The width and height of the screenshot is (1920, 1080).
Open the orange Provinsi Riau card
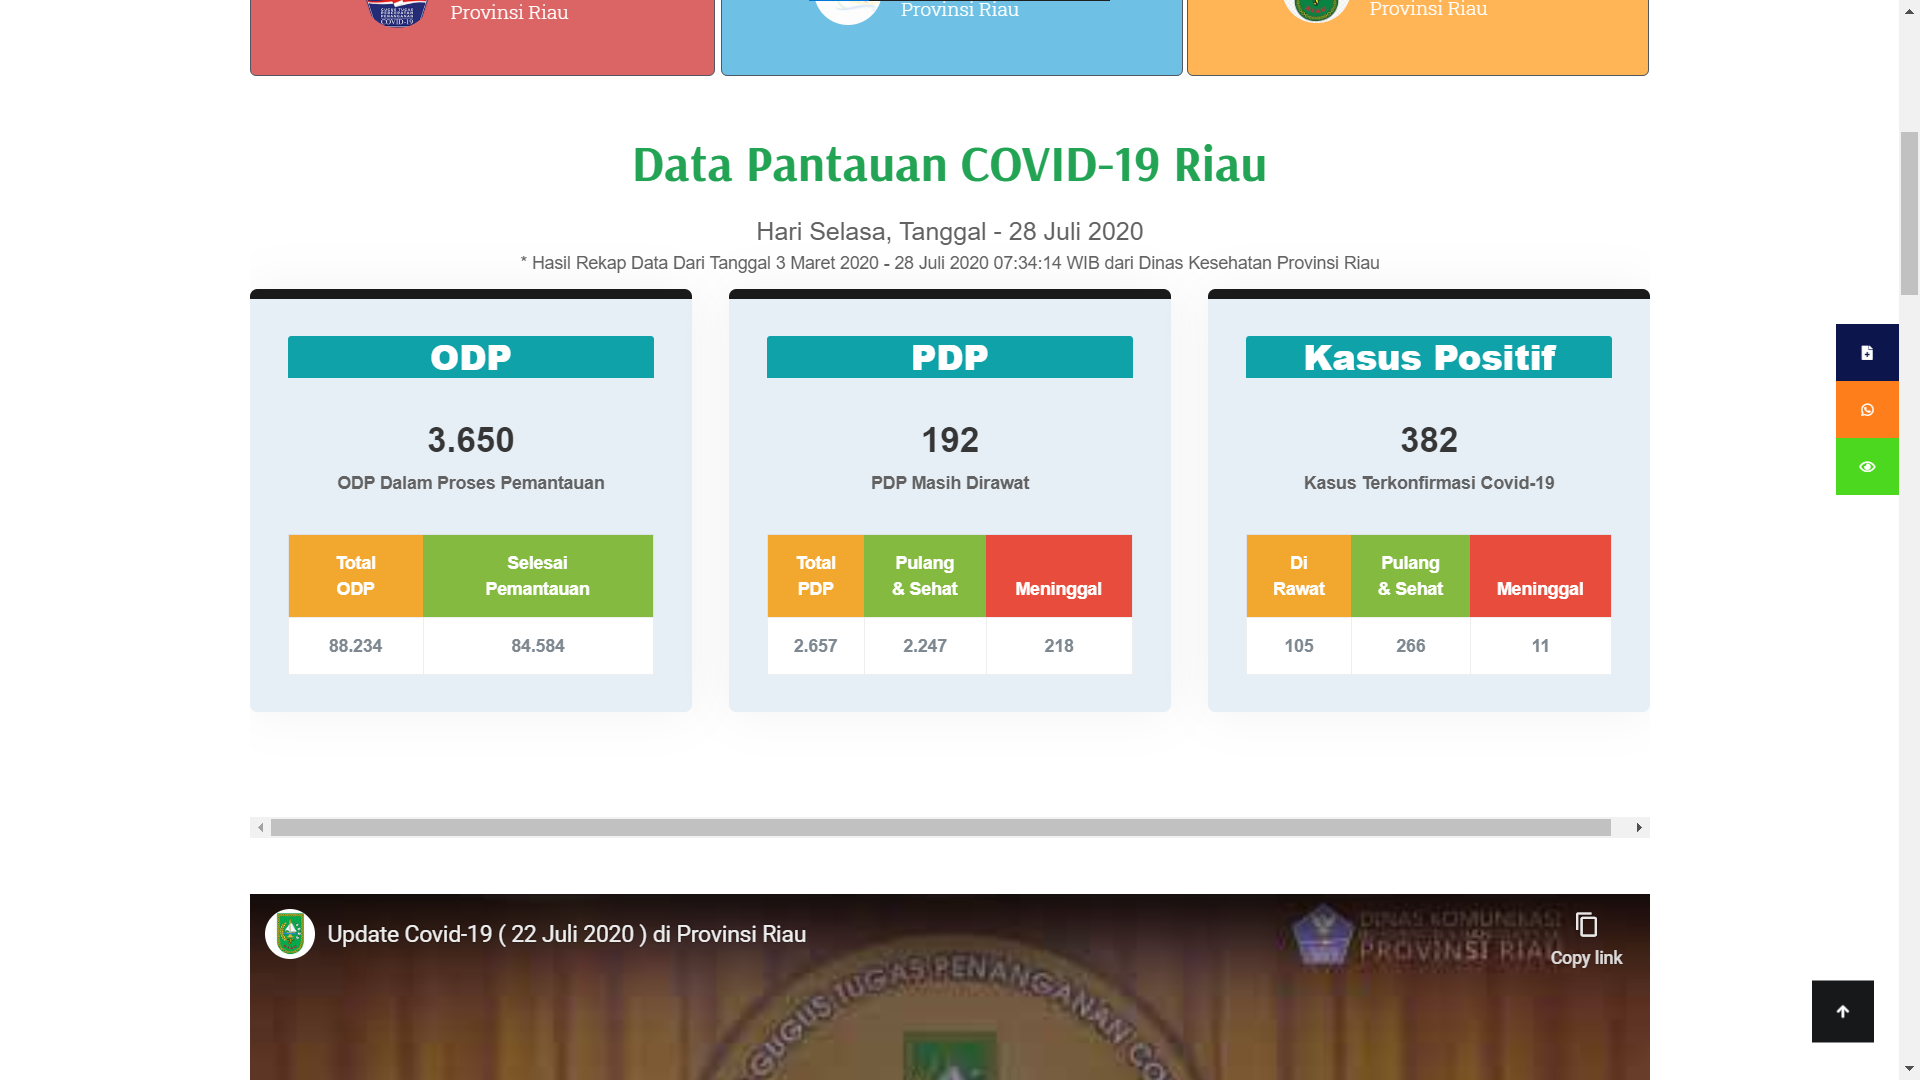(1417, 38)
